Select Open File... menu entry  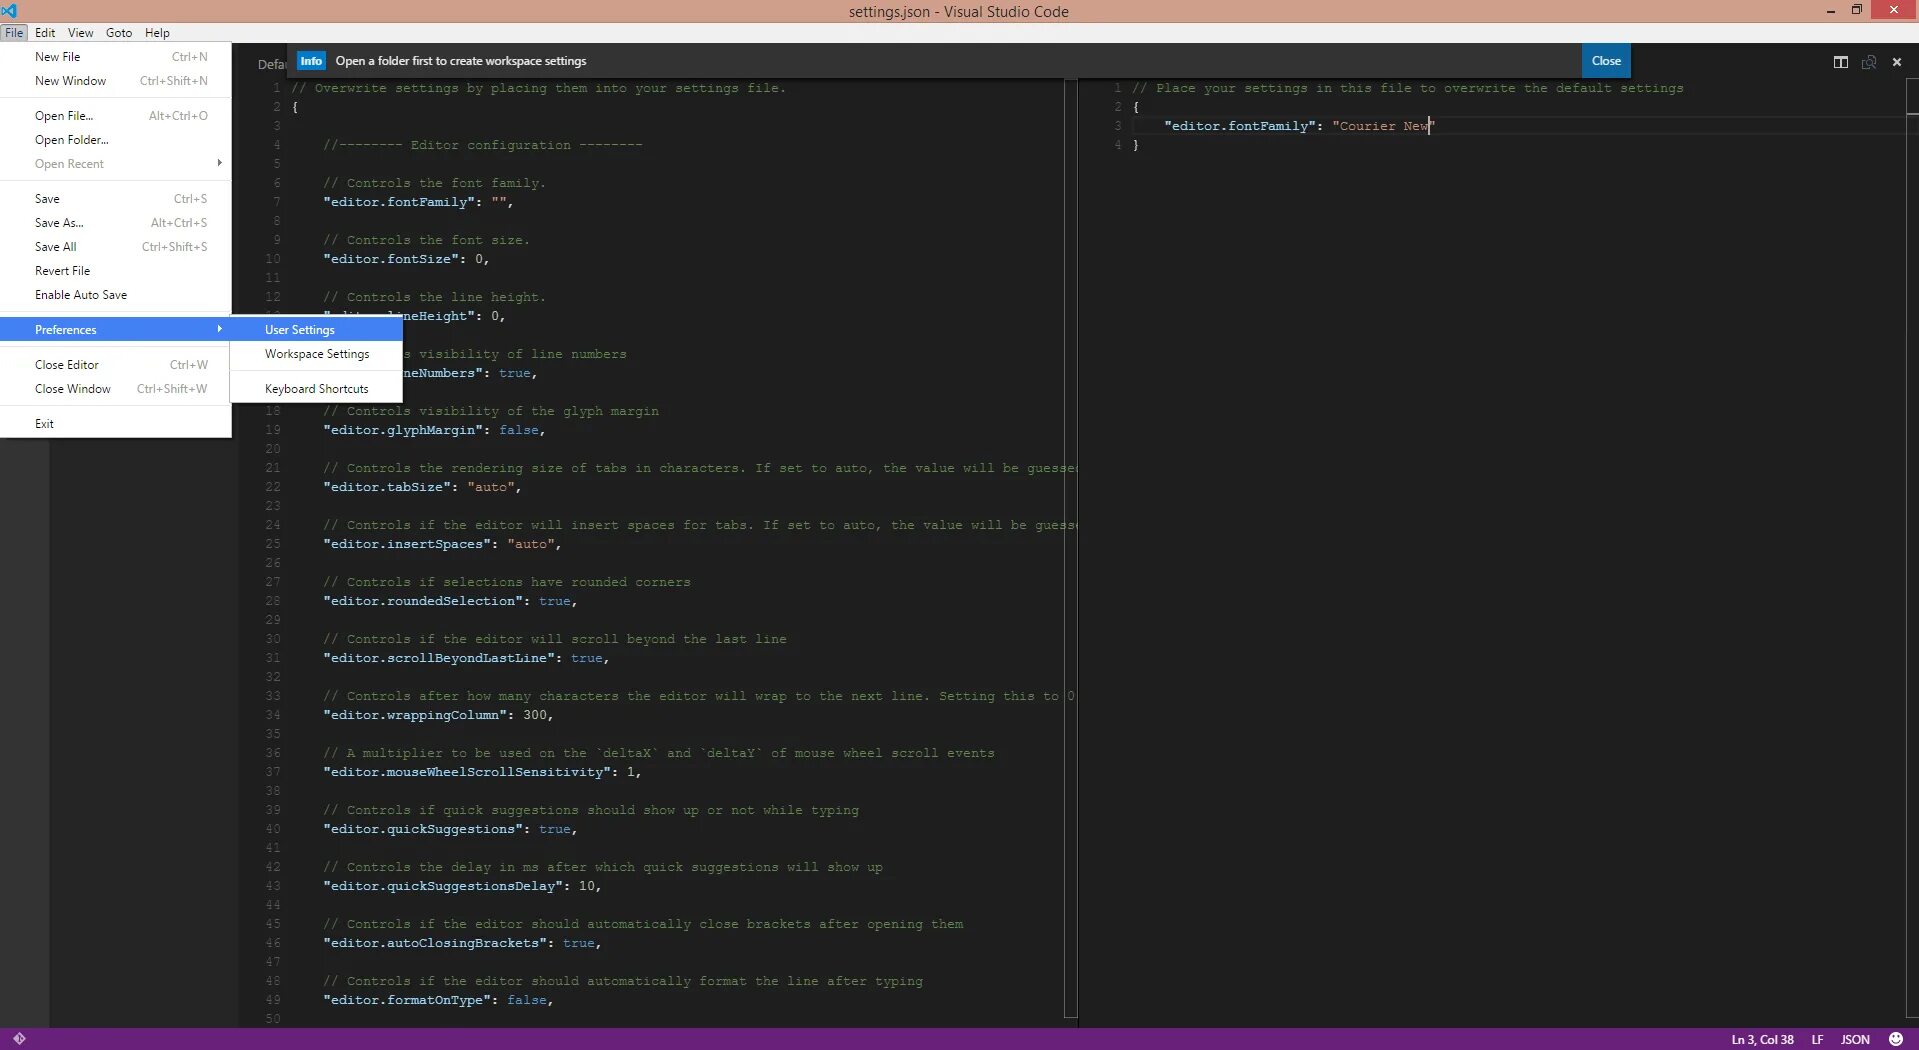point(116,116)
